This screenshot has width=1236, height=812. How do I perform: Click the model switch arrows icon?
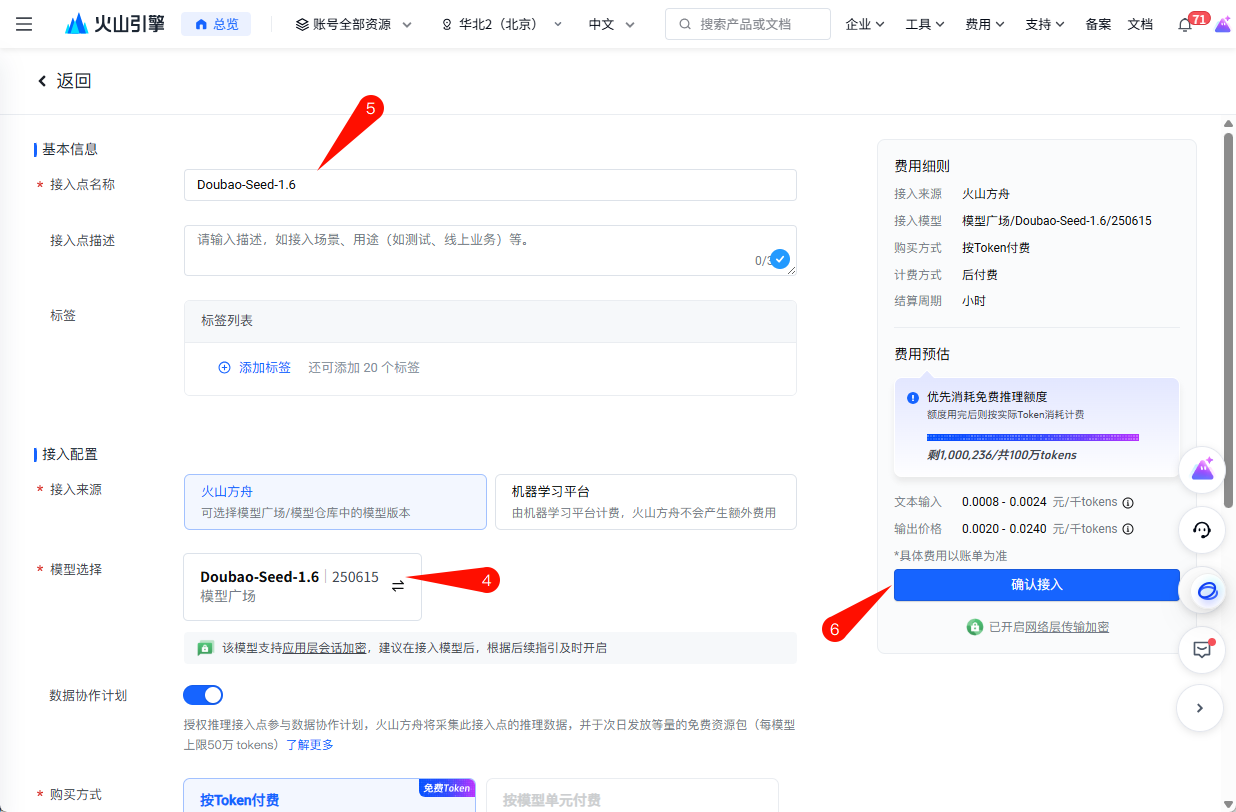(398, 586)
